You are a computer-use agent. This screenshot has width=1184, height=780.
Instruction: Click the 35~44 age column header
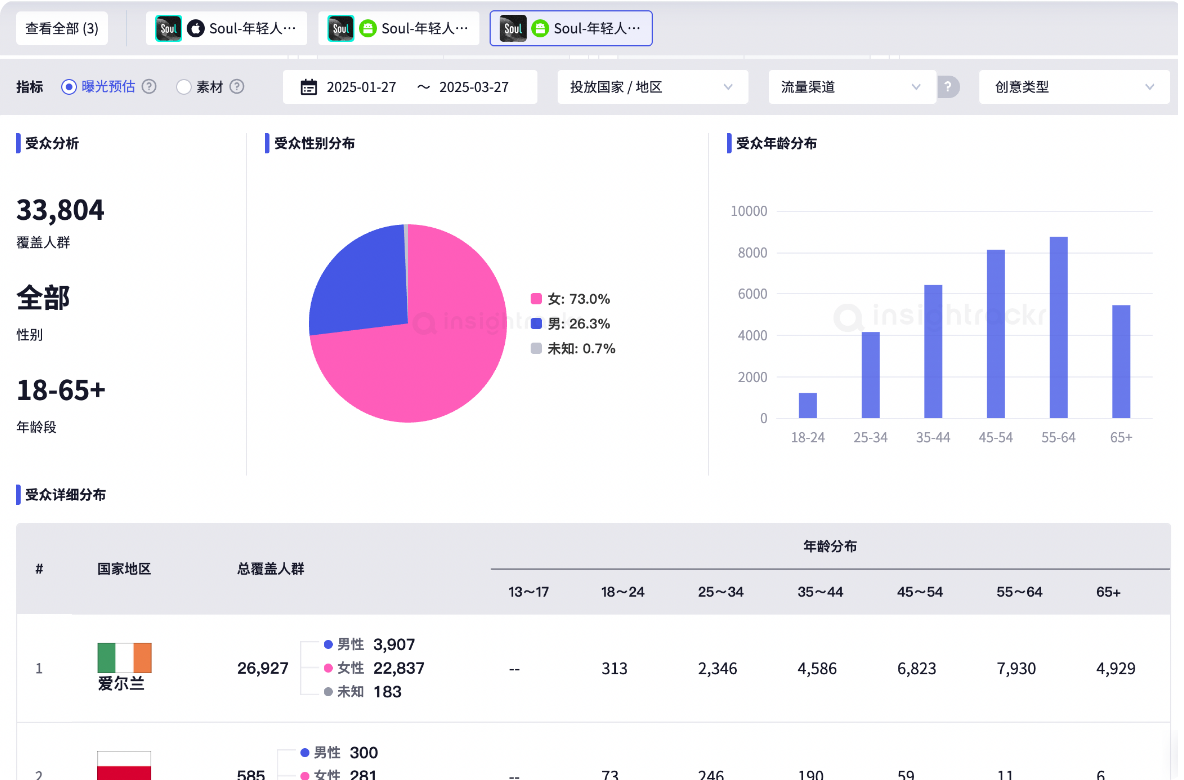pos(820,592)
